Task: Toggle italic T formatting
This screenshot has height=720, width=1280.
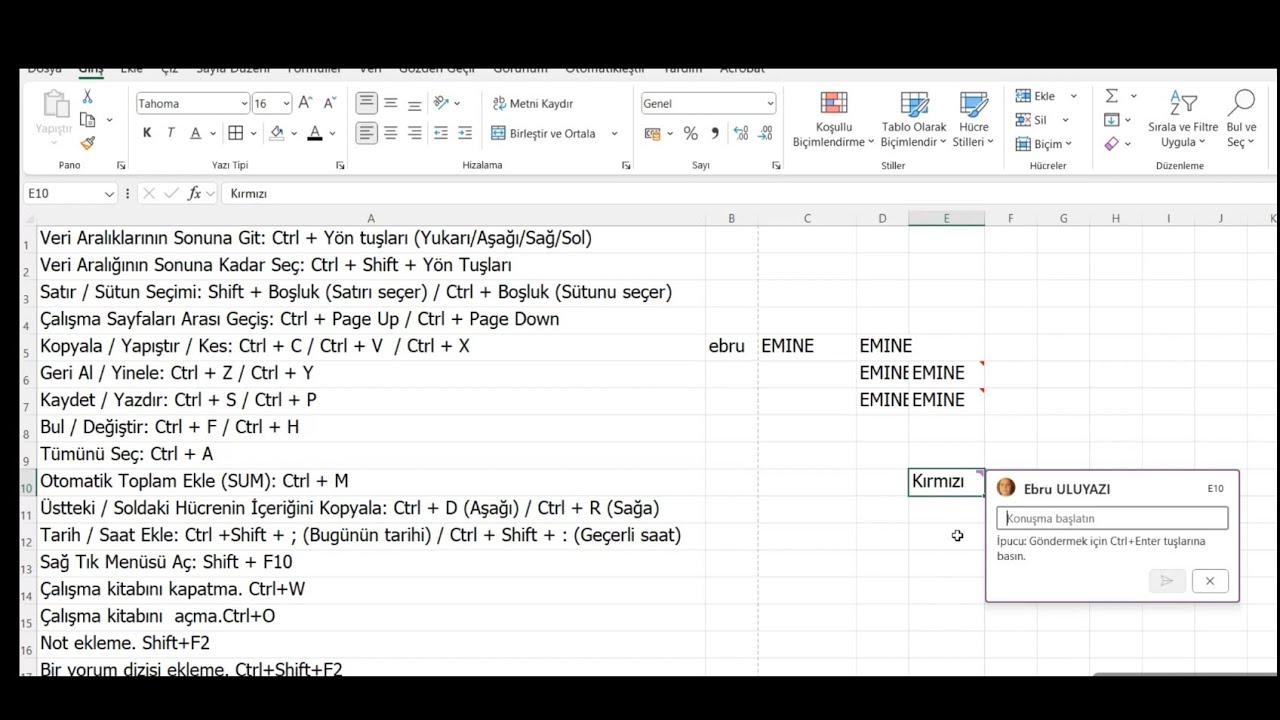Action: 171,133
